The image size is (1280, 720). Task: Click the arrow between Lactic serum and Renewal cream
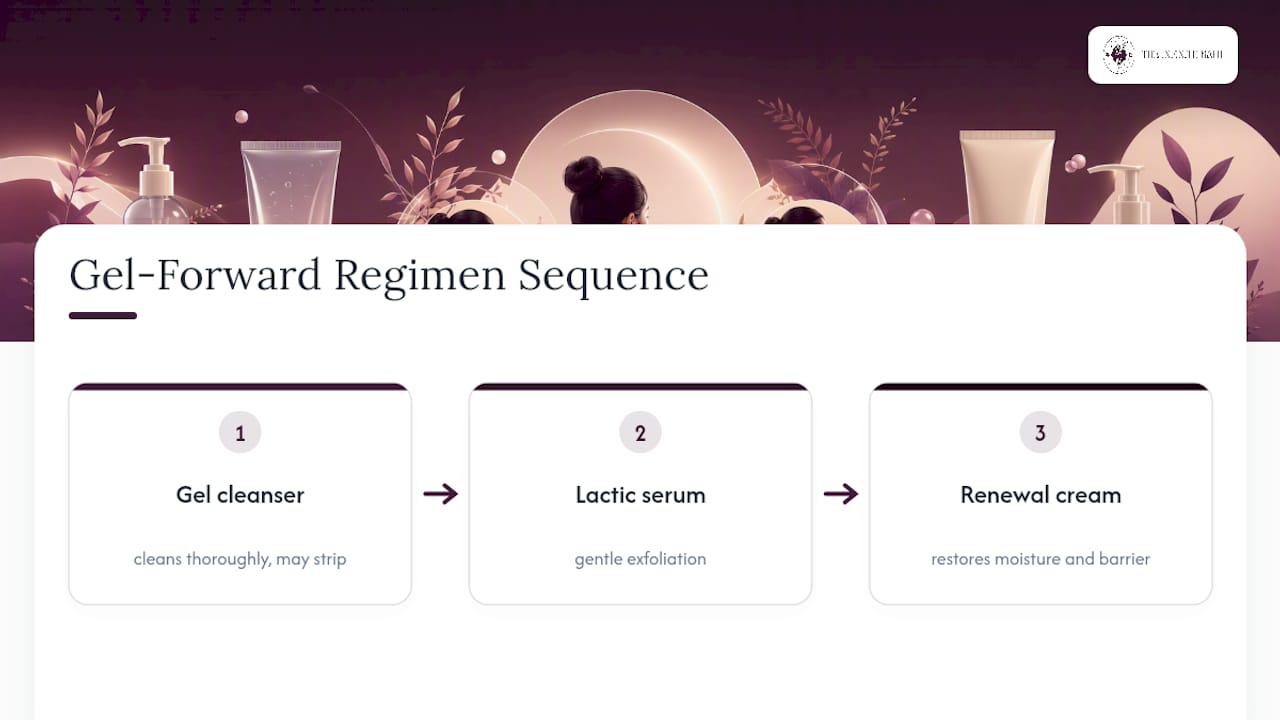click(x=840, y=494)
